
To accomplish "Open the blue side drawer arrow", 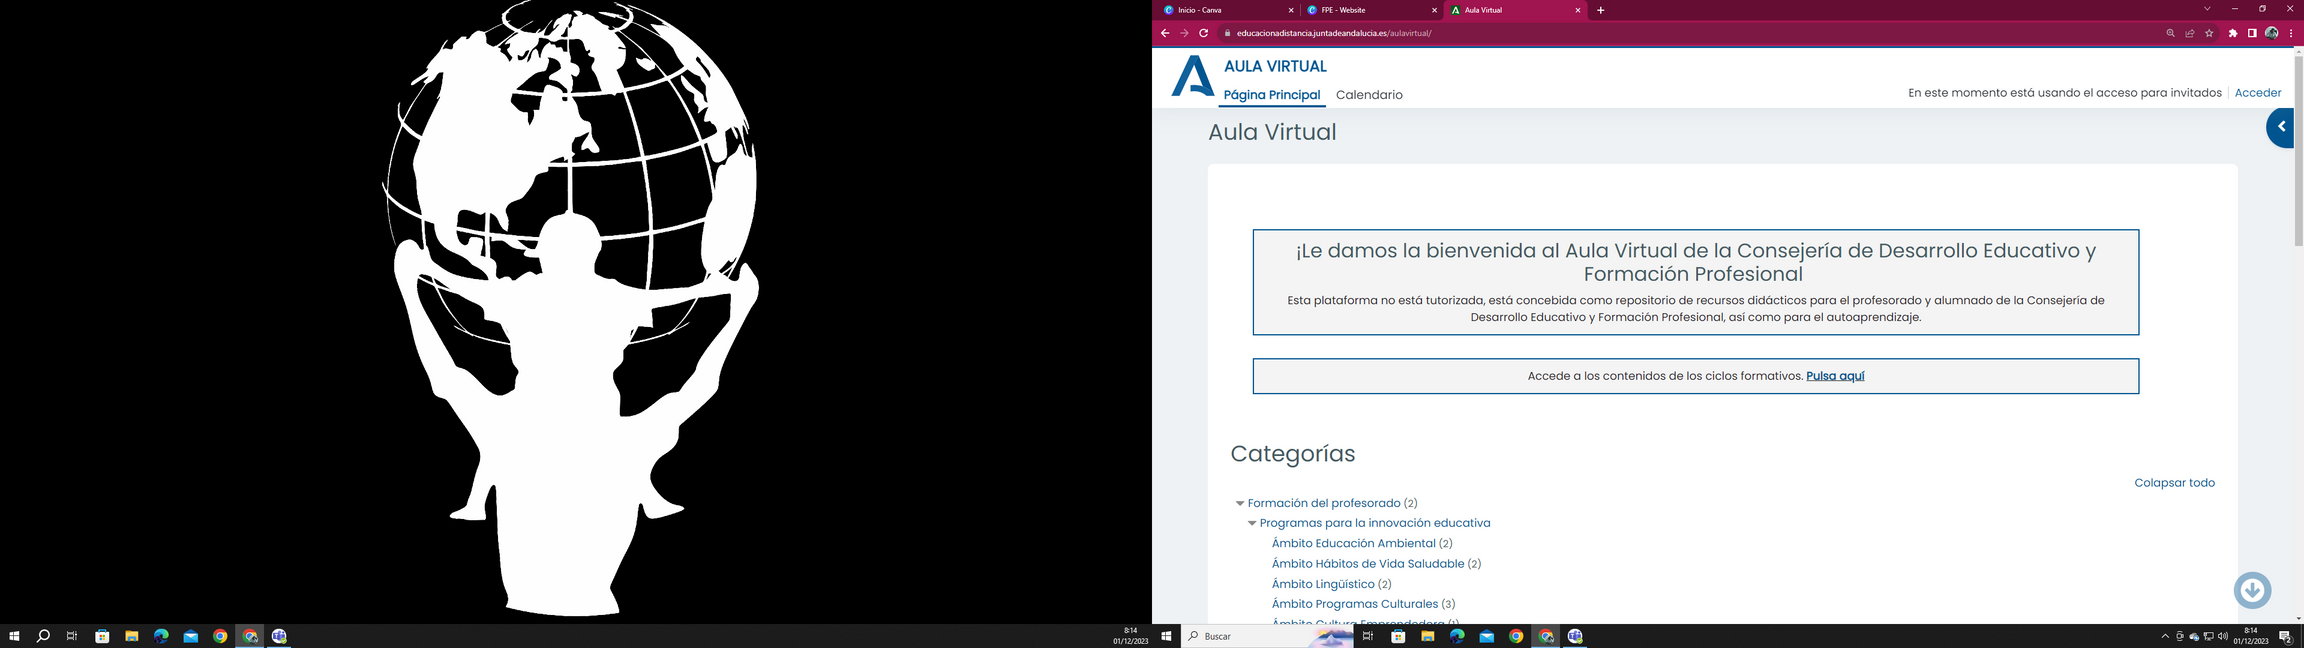I will (x=2281, y=127).
